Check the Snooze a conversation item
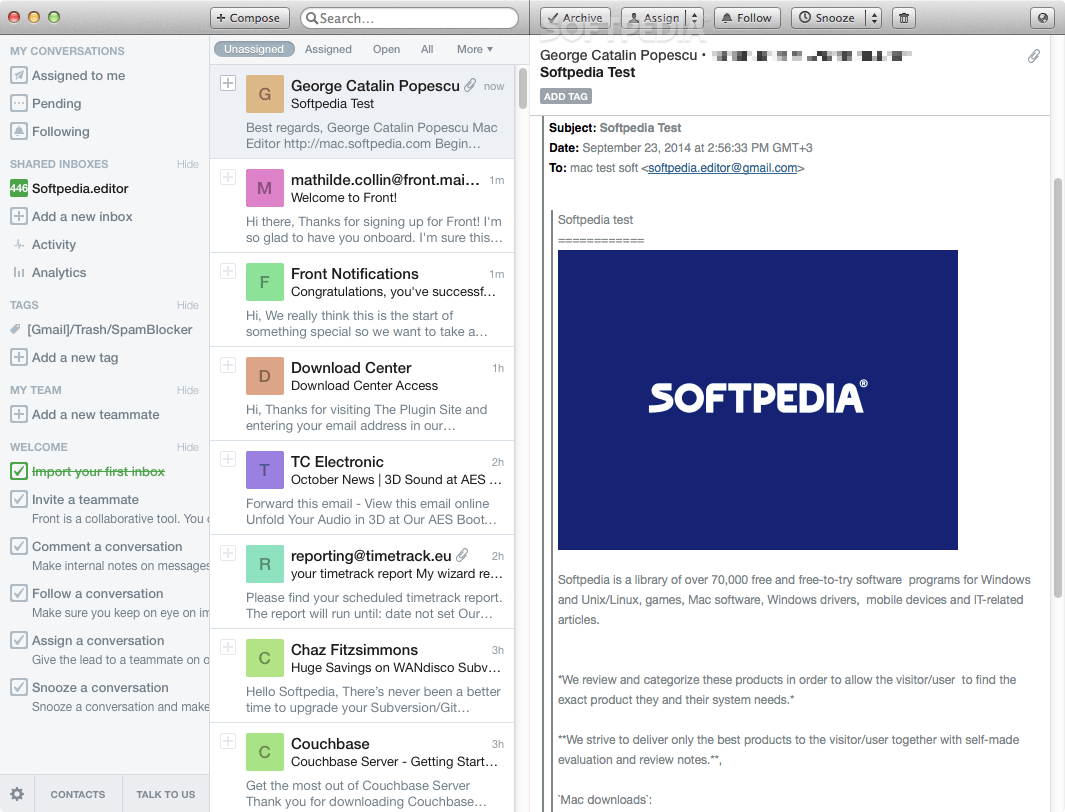 19,687
